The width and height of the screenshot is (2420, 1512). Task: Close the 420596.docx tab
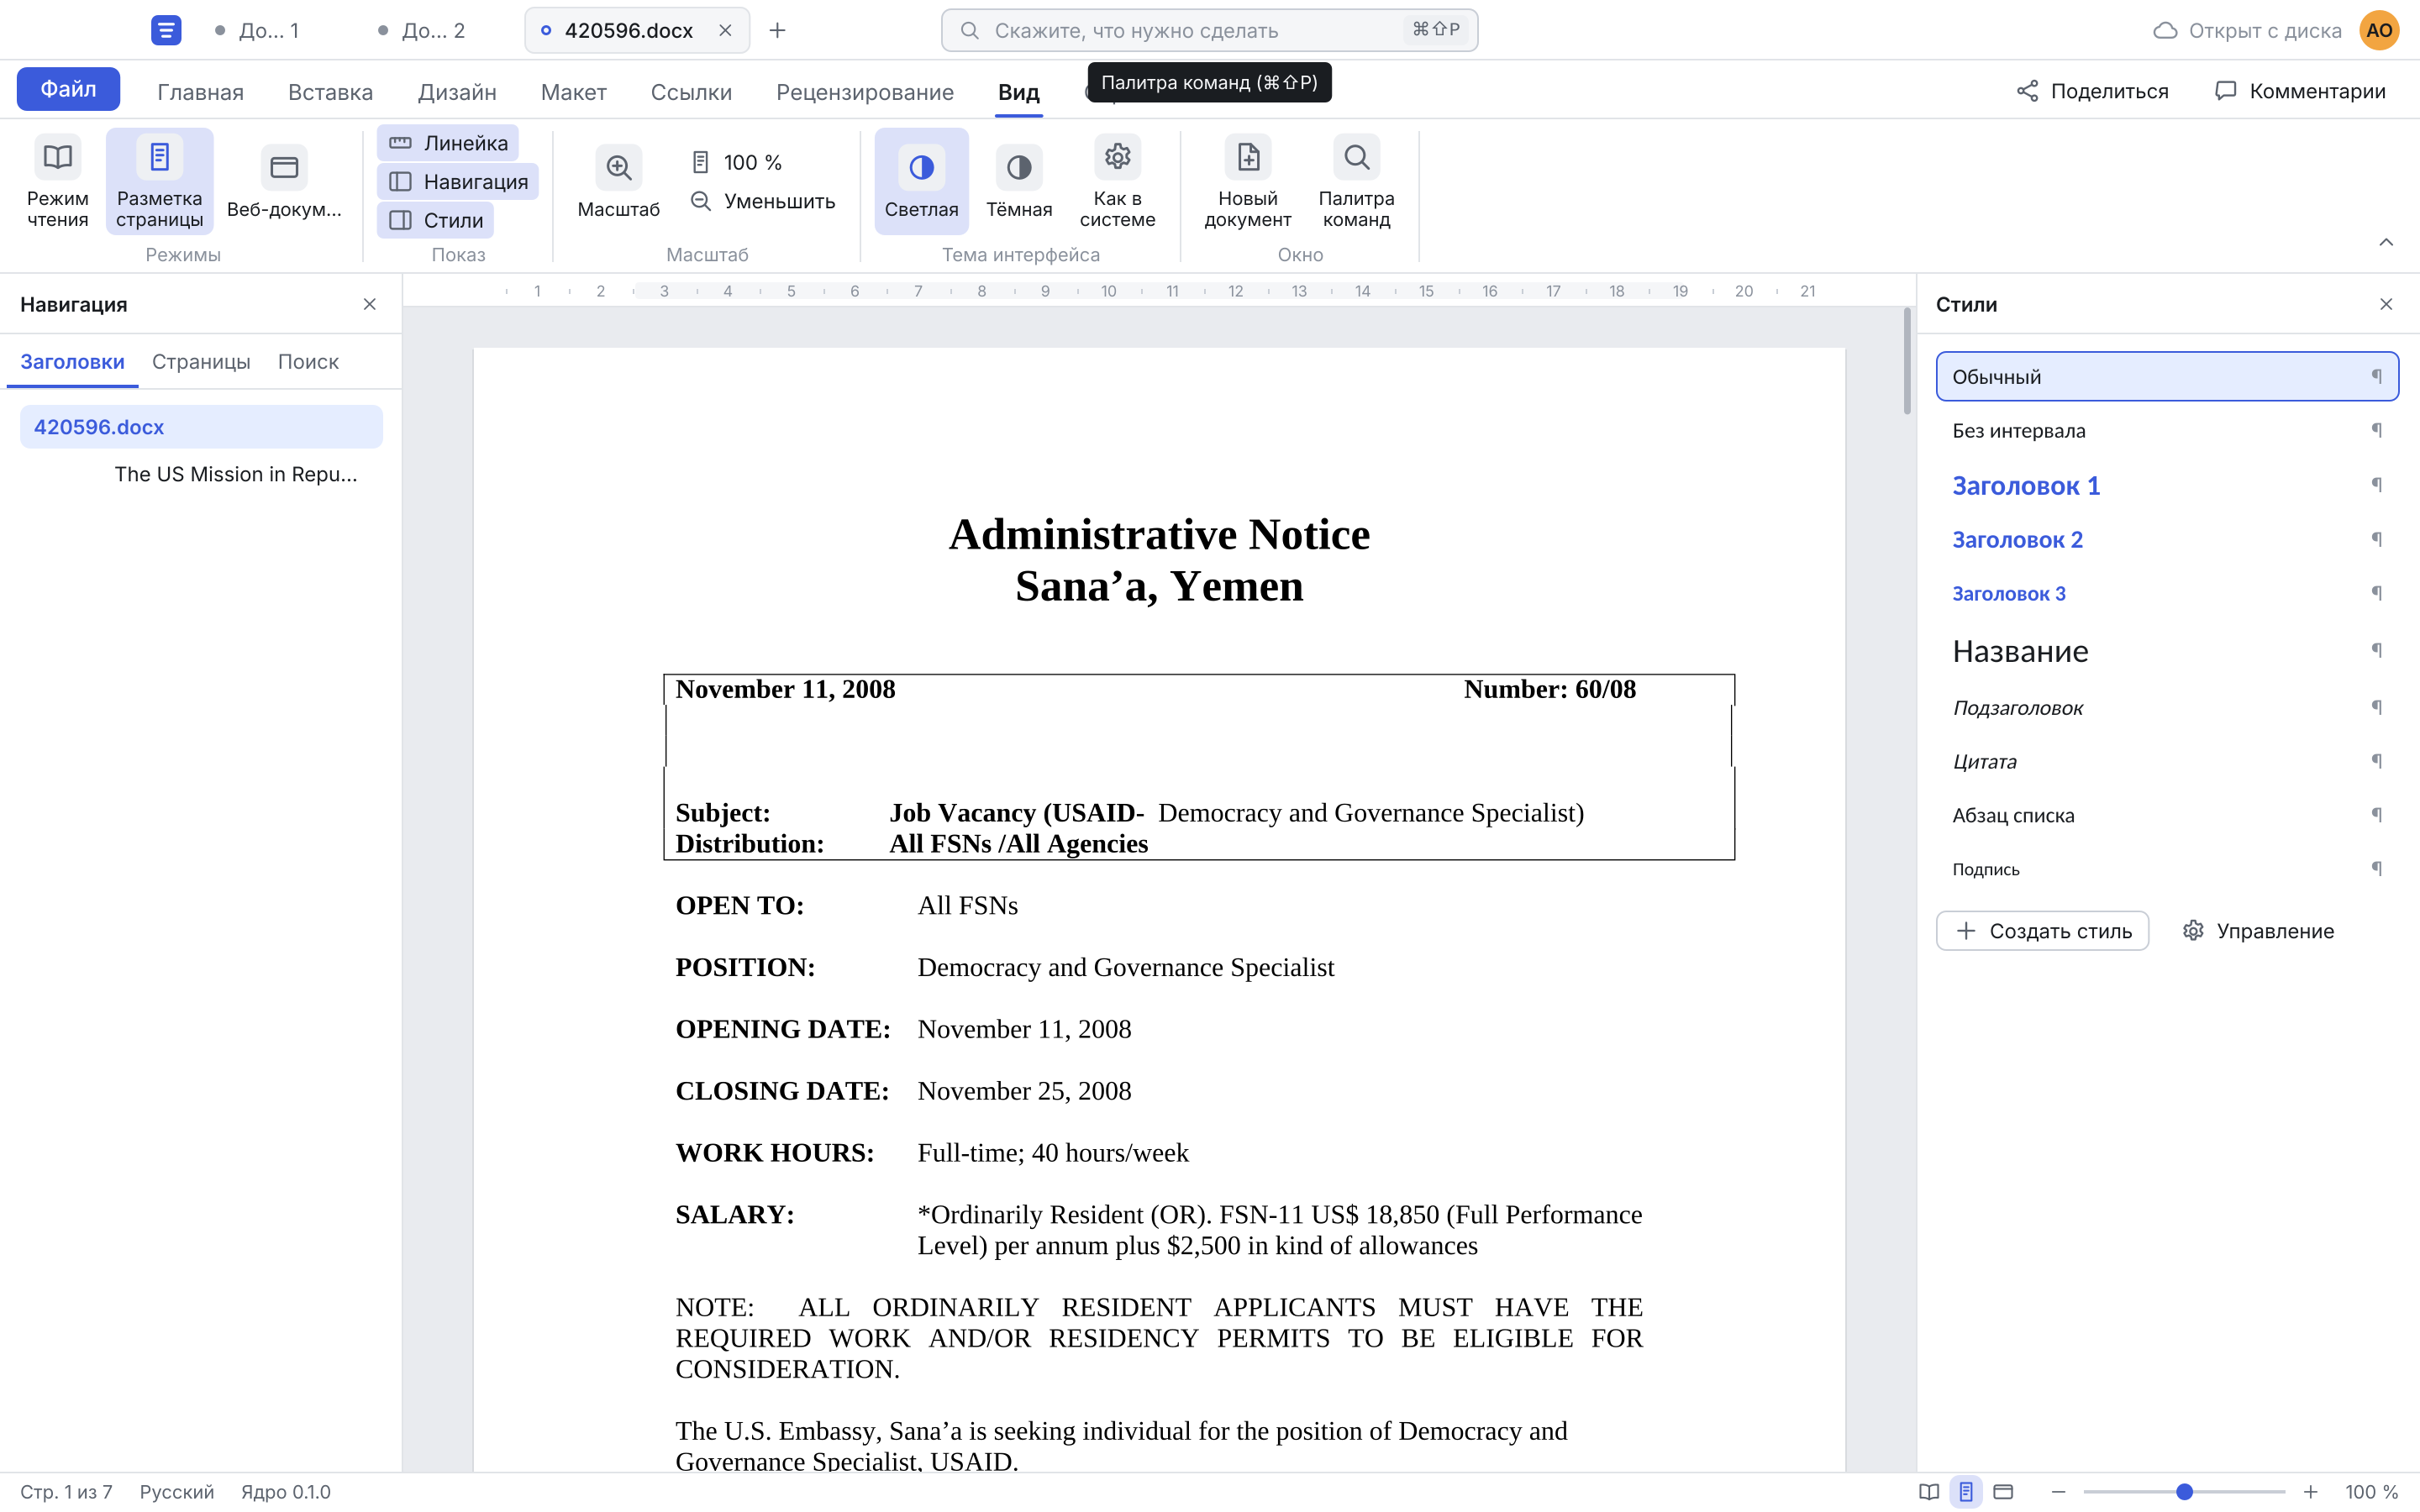pyautogui.click(x=725, y=30)
